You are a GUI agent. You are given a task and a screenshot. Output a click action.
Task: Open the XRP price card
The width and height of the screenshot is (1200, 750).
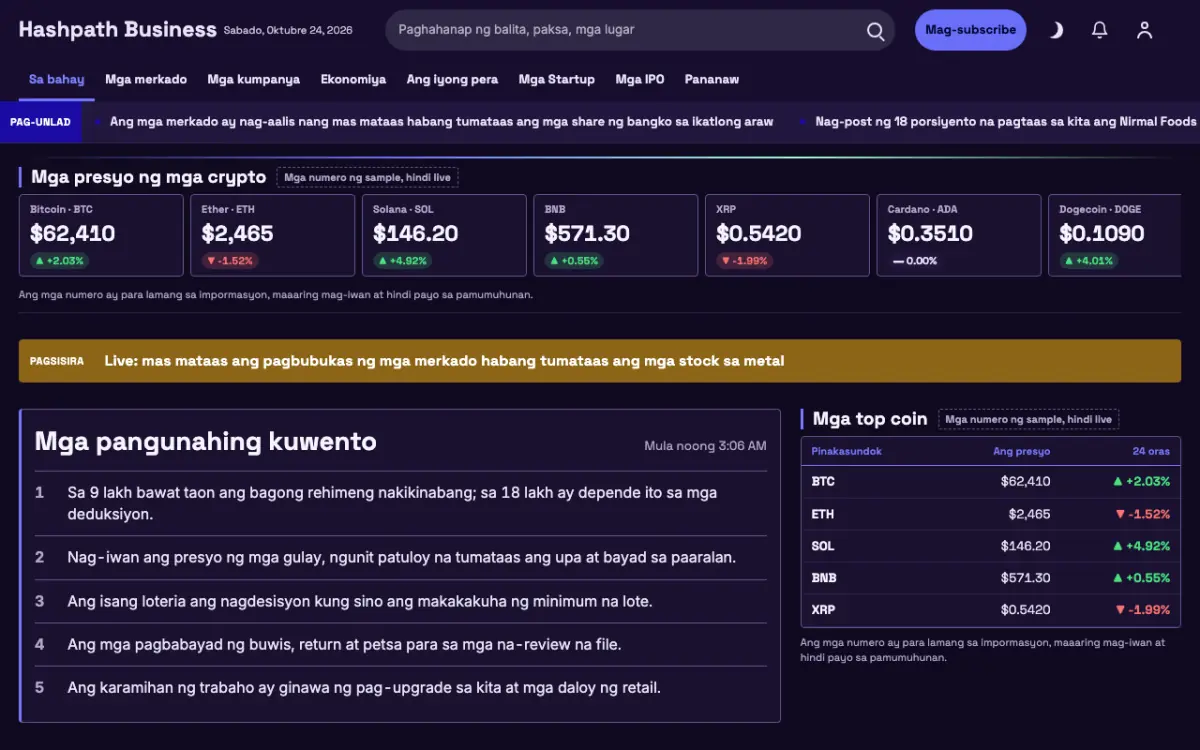(787, 235)
